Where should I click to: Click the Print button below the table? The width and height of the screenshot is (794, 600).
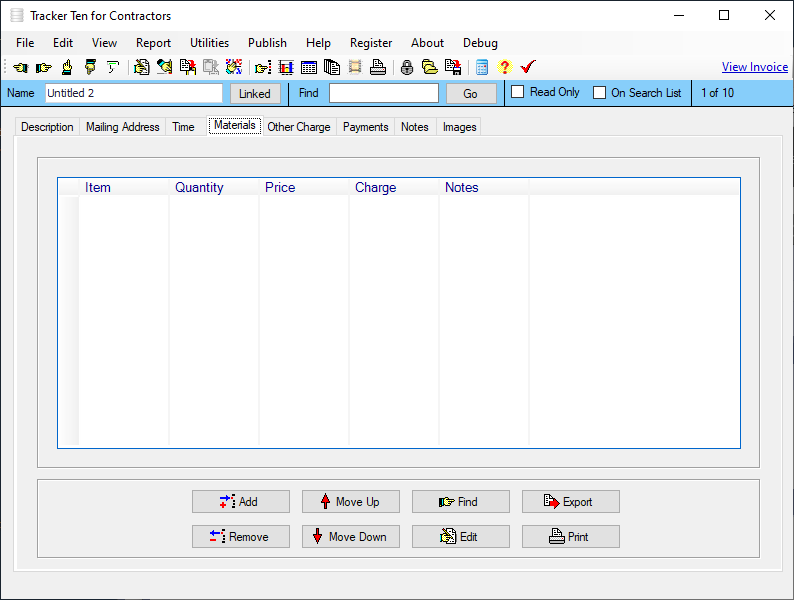[x=571, y=537]
